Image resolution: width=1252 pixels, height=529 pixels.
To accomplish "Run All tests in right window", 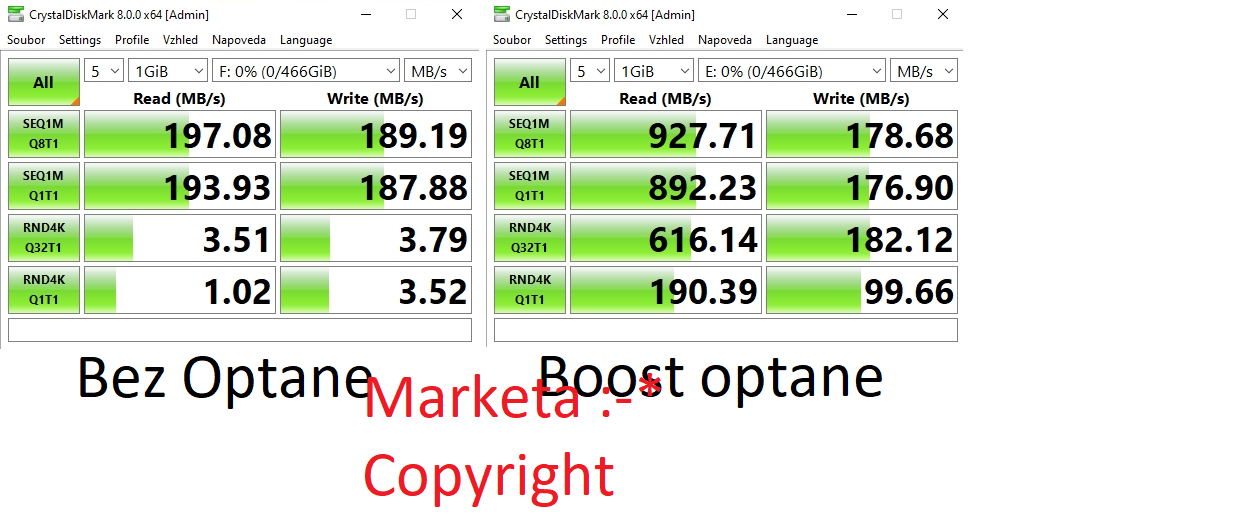I will point(530,82).
